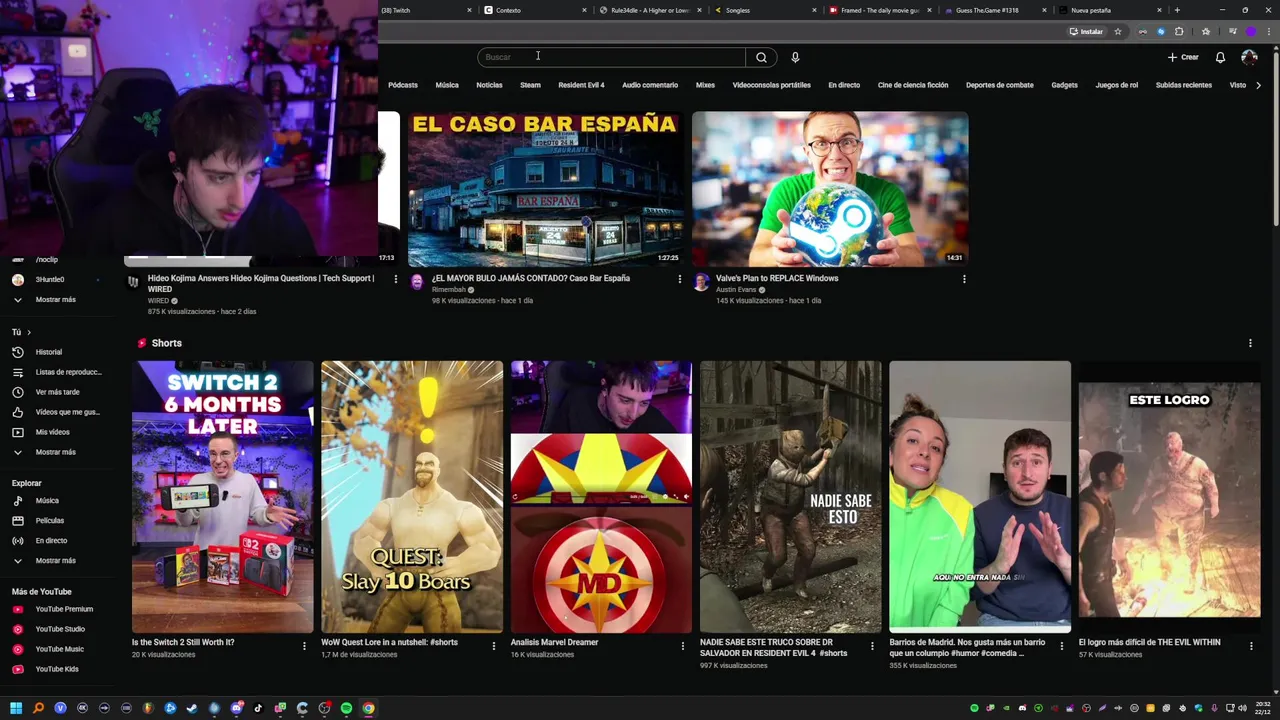Activate voice search microphone
This screenshot has height=720, width=1280.
click(x=795, y=57)
